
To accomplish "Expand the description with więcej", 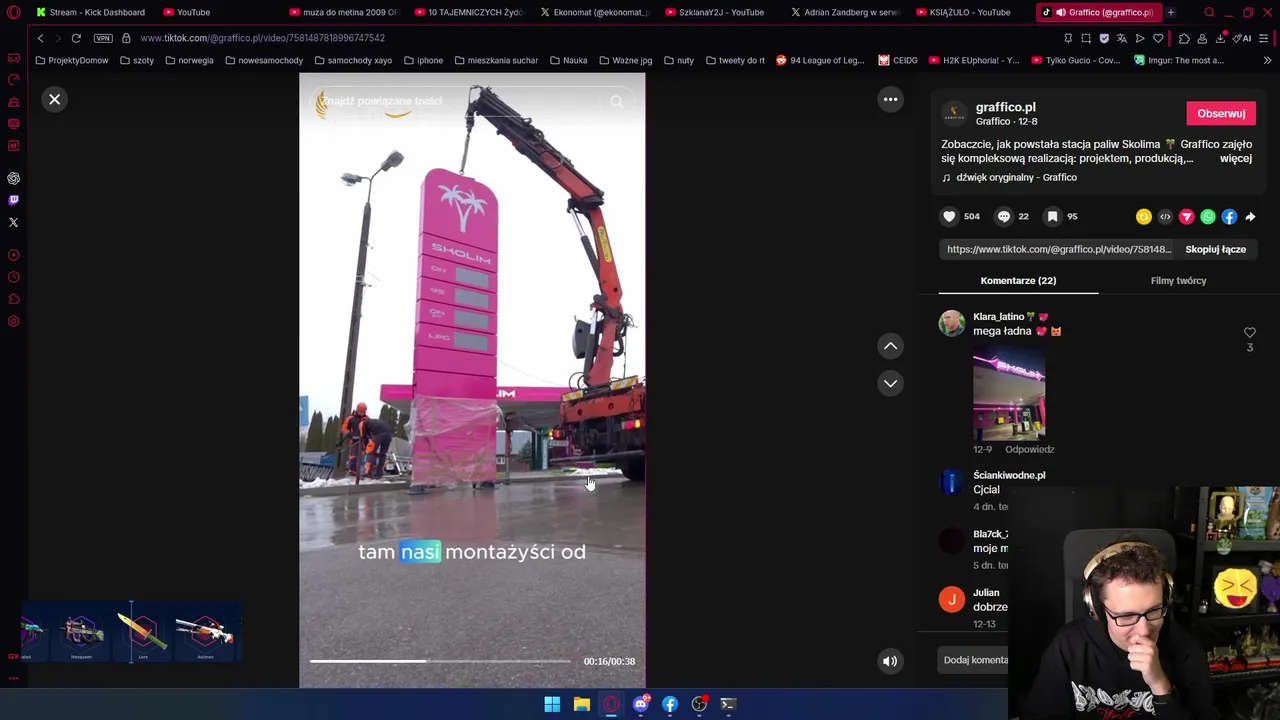I will click(x=1236, y=158).
